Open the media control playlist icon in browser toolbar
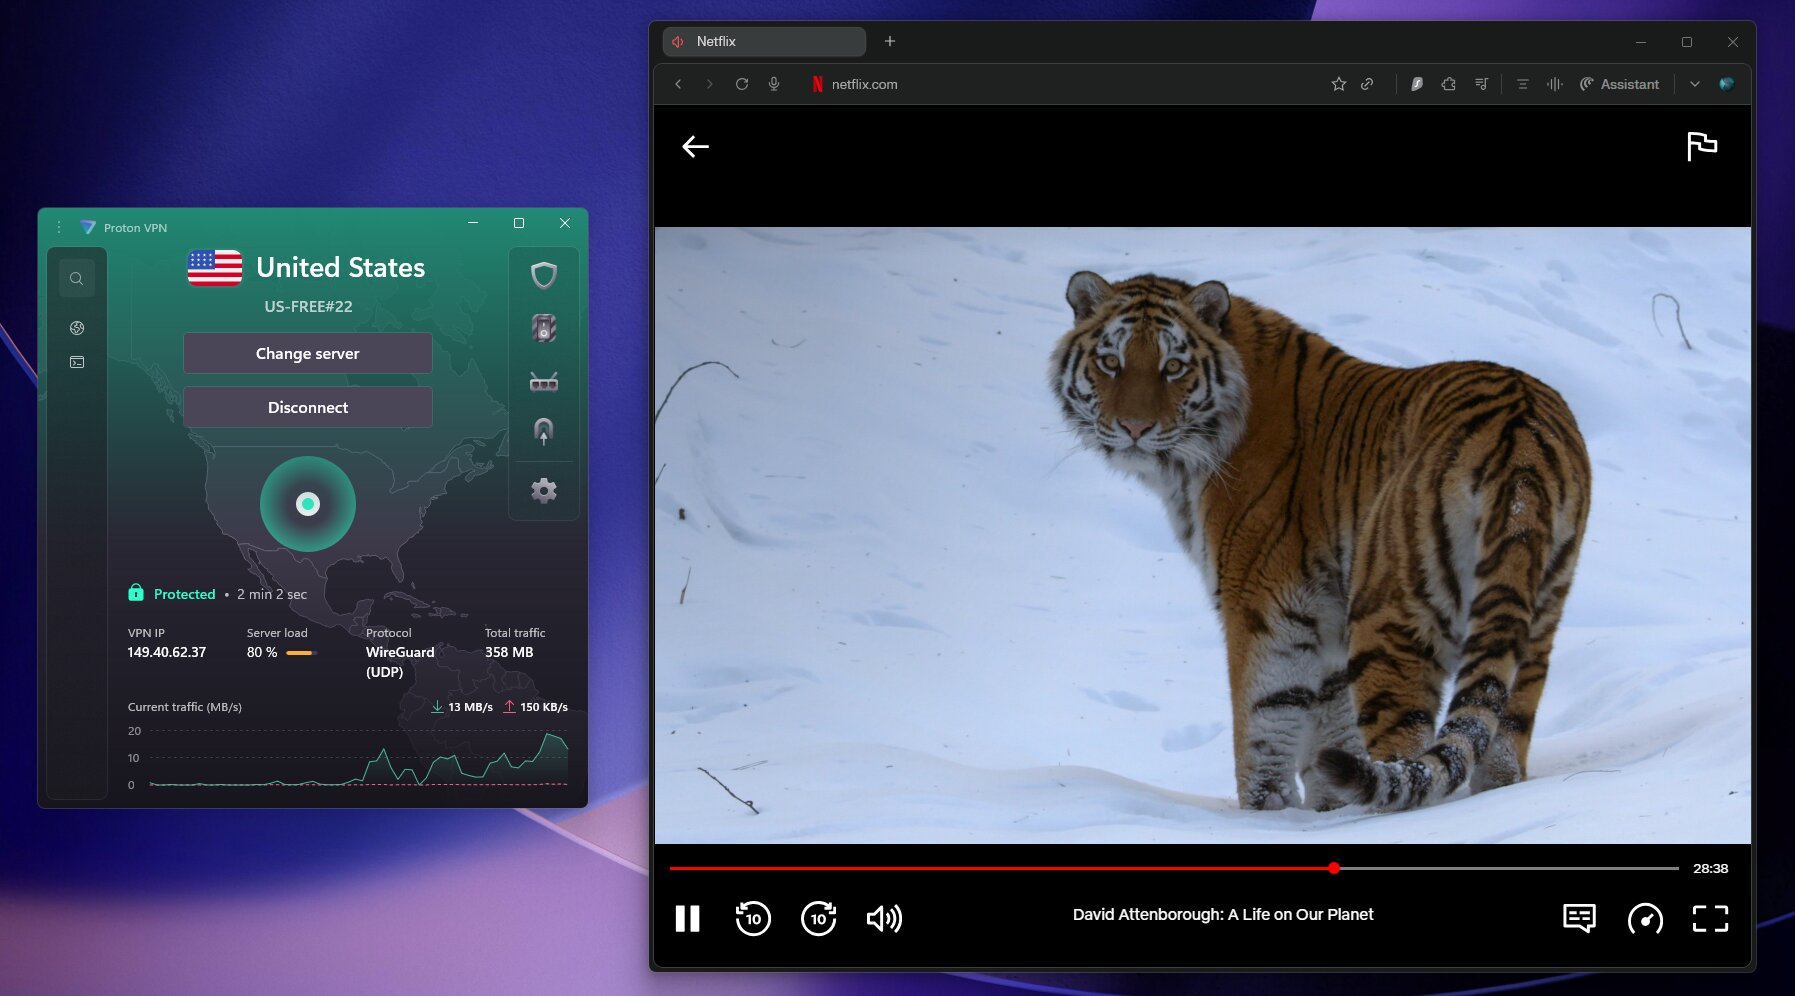Image resolution: width=1795 pixels, height=996 pixels. pyautogui.click(x=1481, y=84)
